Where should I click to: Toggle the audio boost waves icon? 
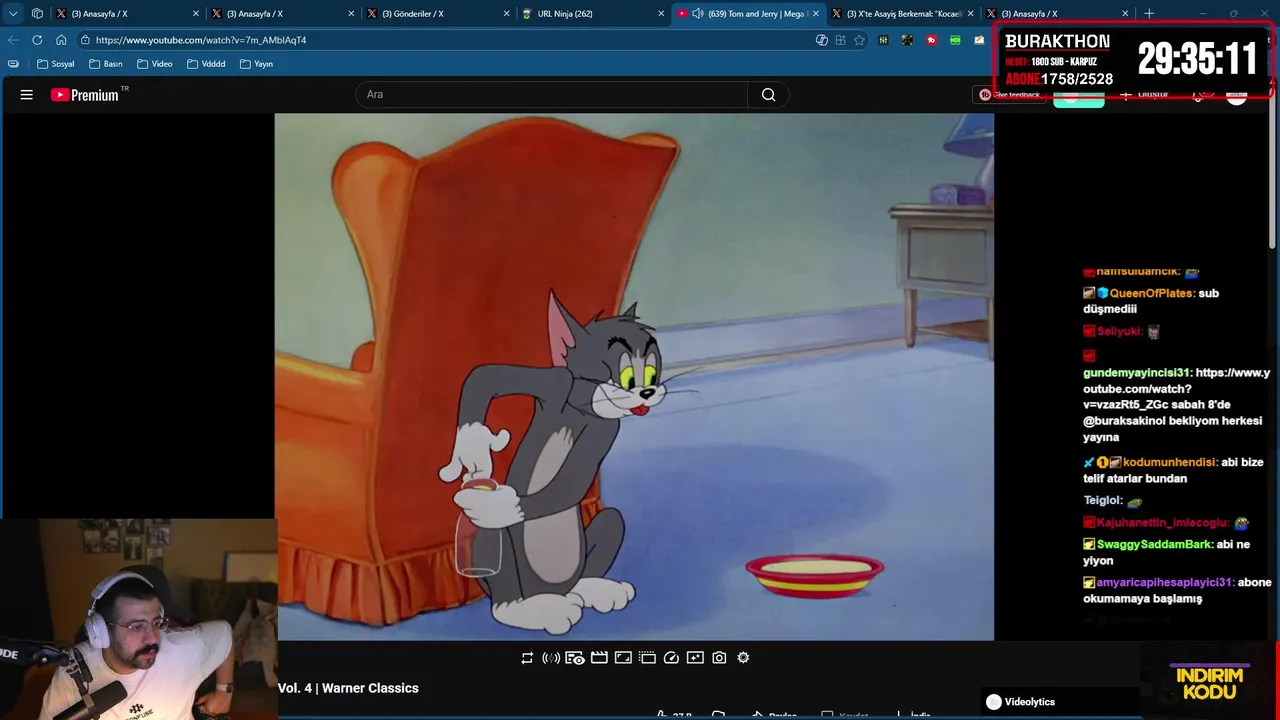(551, 658)
